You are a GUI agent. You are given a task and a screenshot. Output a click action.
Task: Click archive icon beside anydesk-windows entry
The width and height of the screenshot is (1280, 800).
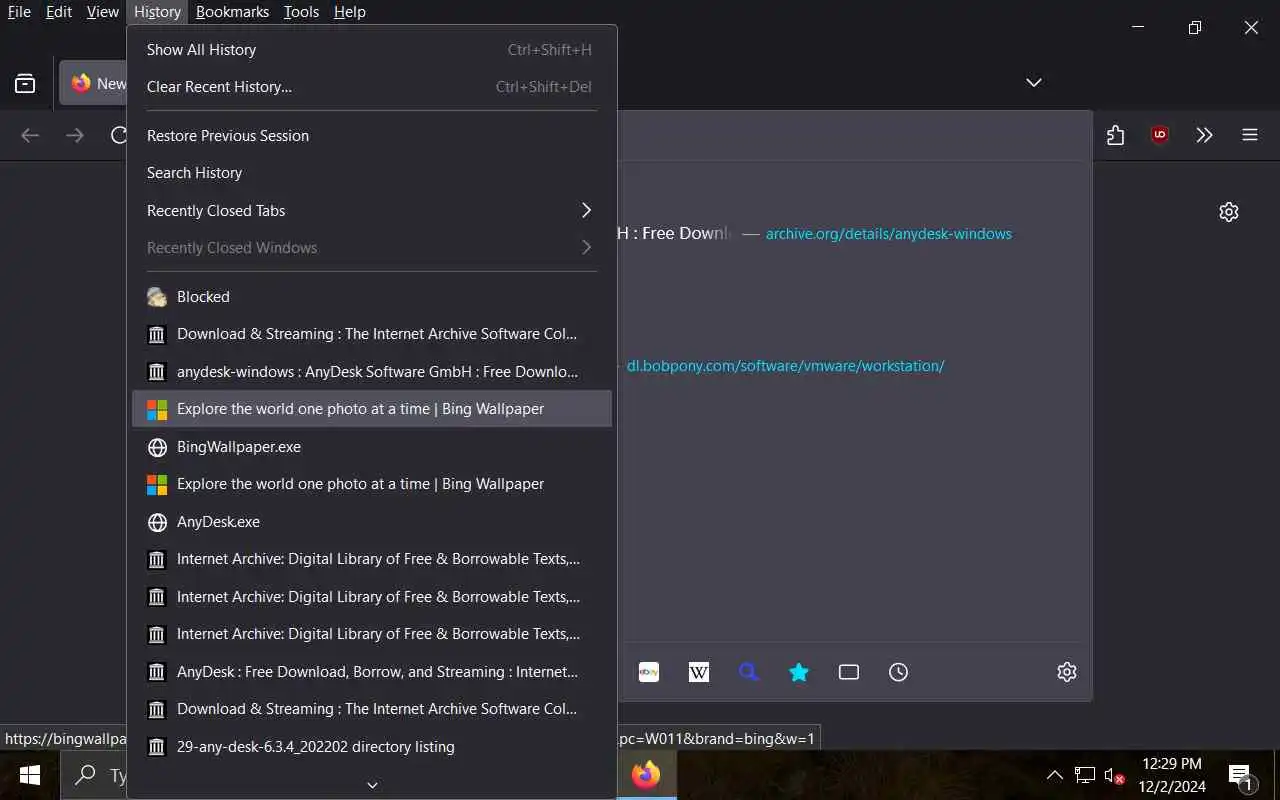(157, 372)
